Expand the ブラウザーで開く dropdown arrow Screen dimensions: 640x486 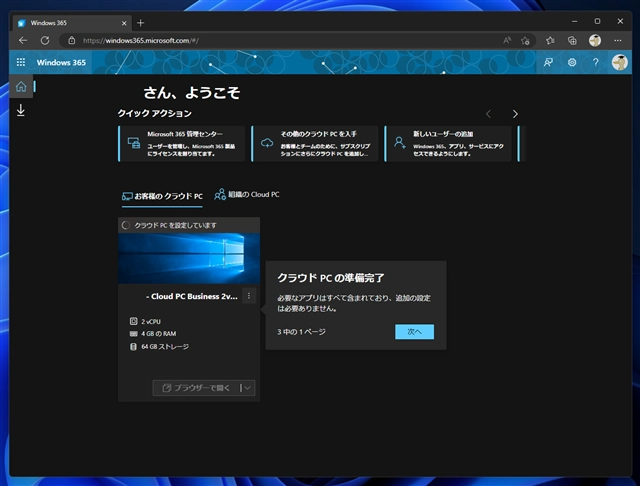click(x=247, y=388)
